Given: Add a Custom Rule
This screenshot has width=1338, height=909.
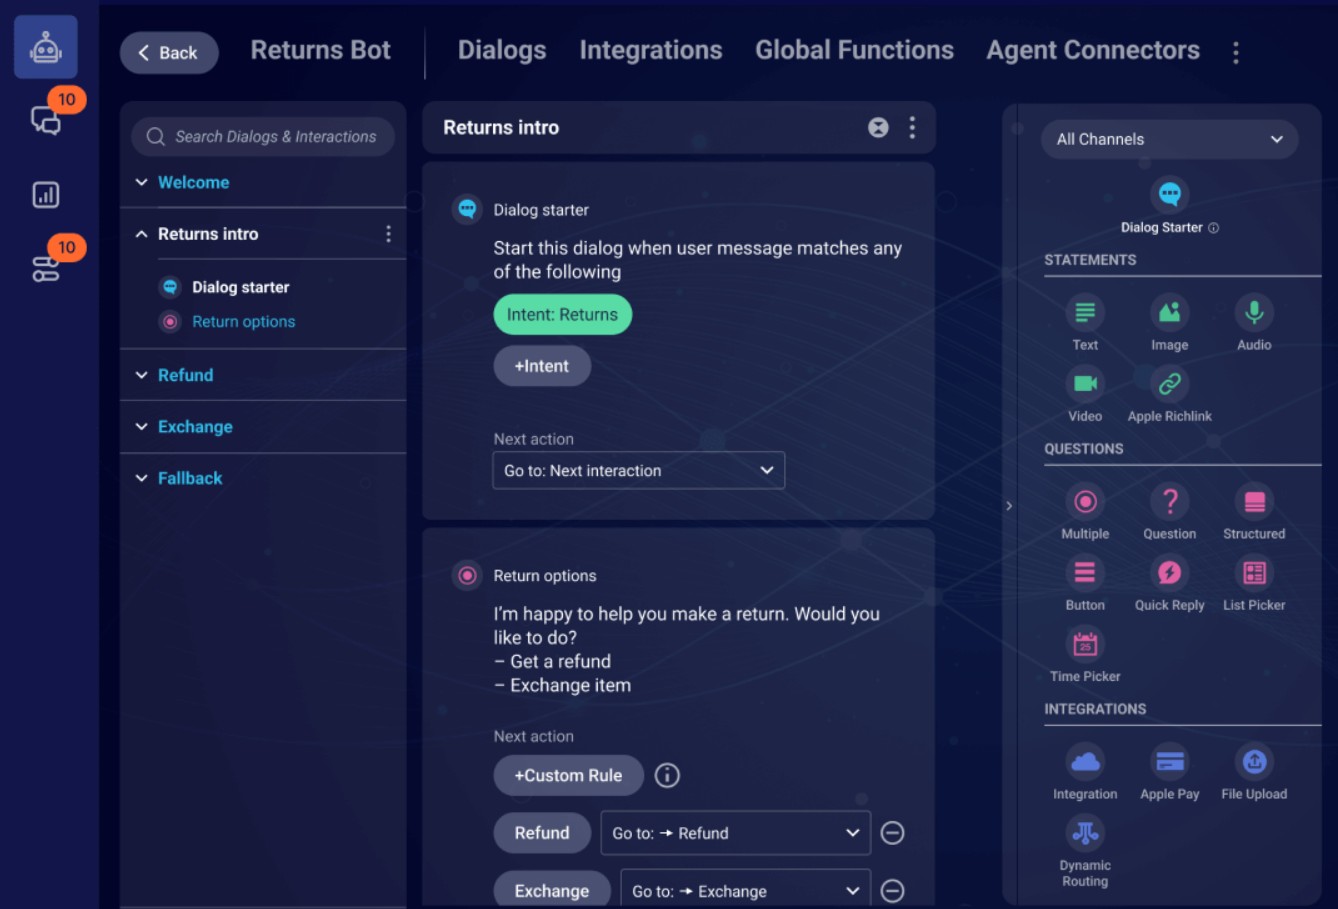Looking at the screenshot, I should pyautogui.click(x=568, y=775).
